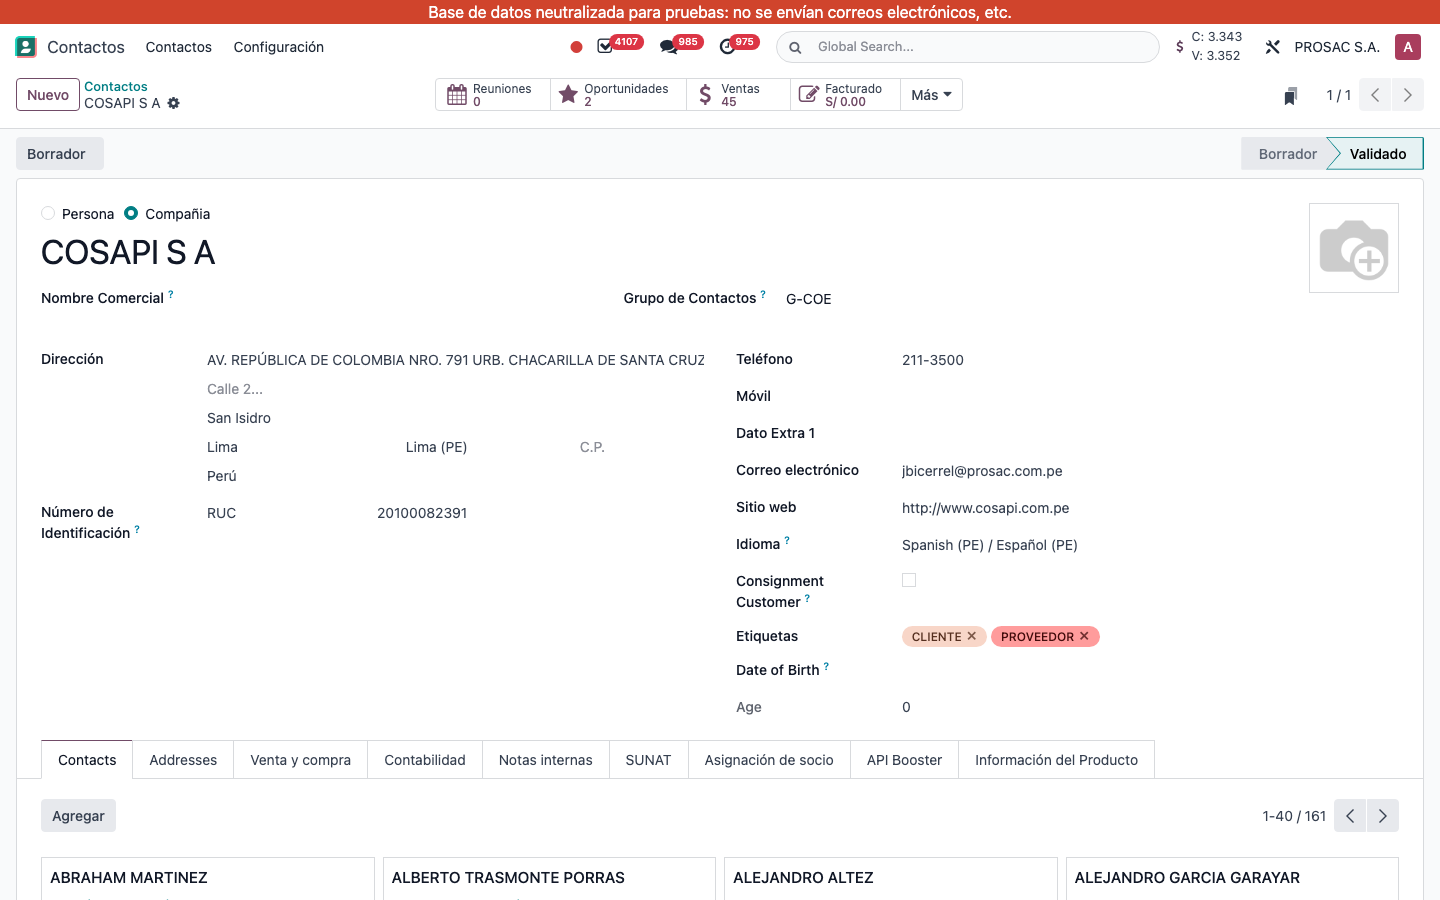Select the Persona radio button
Viewport: 1440px width, 900px height.
(48, 213)
